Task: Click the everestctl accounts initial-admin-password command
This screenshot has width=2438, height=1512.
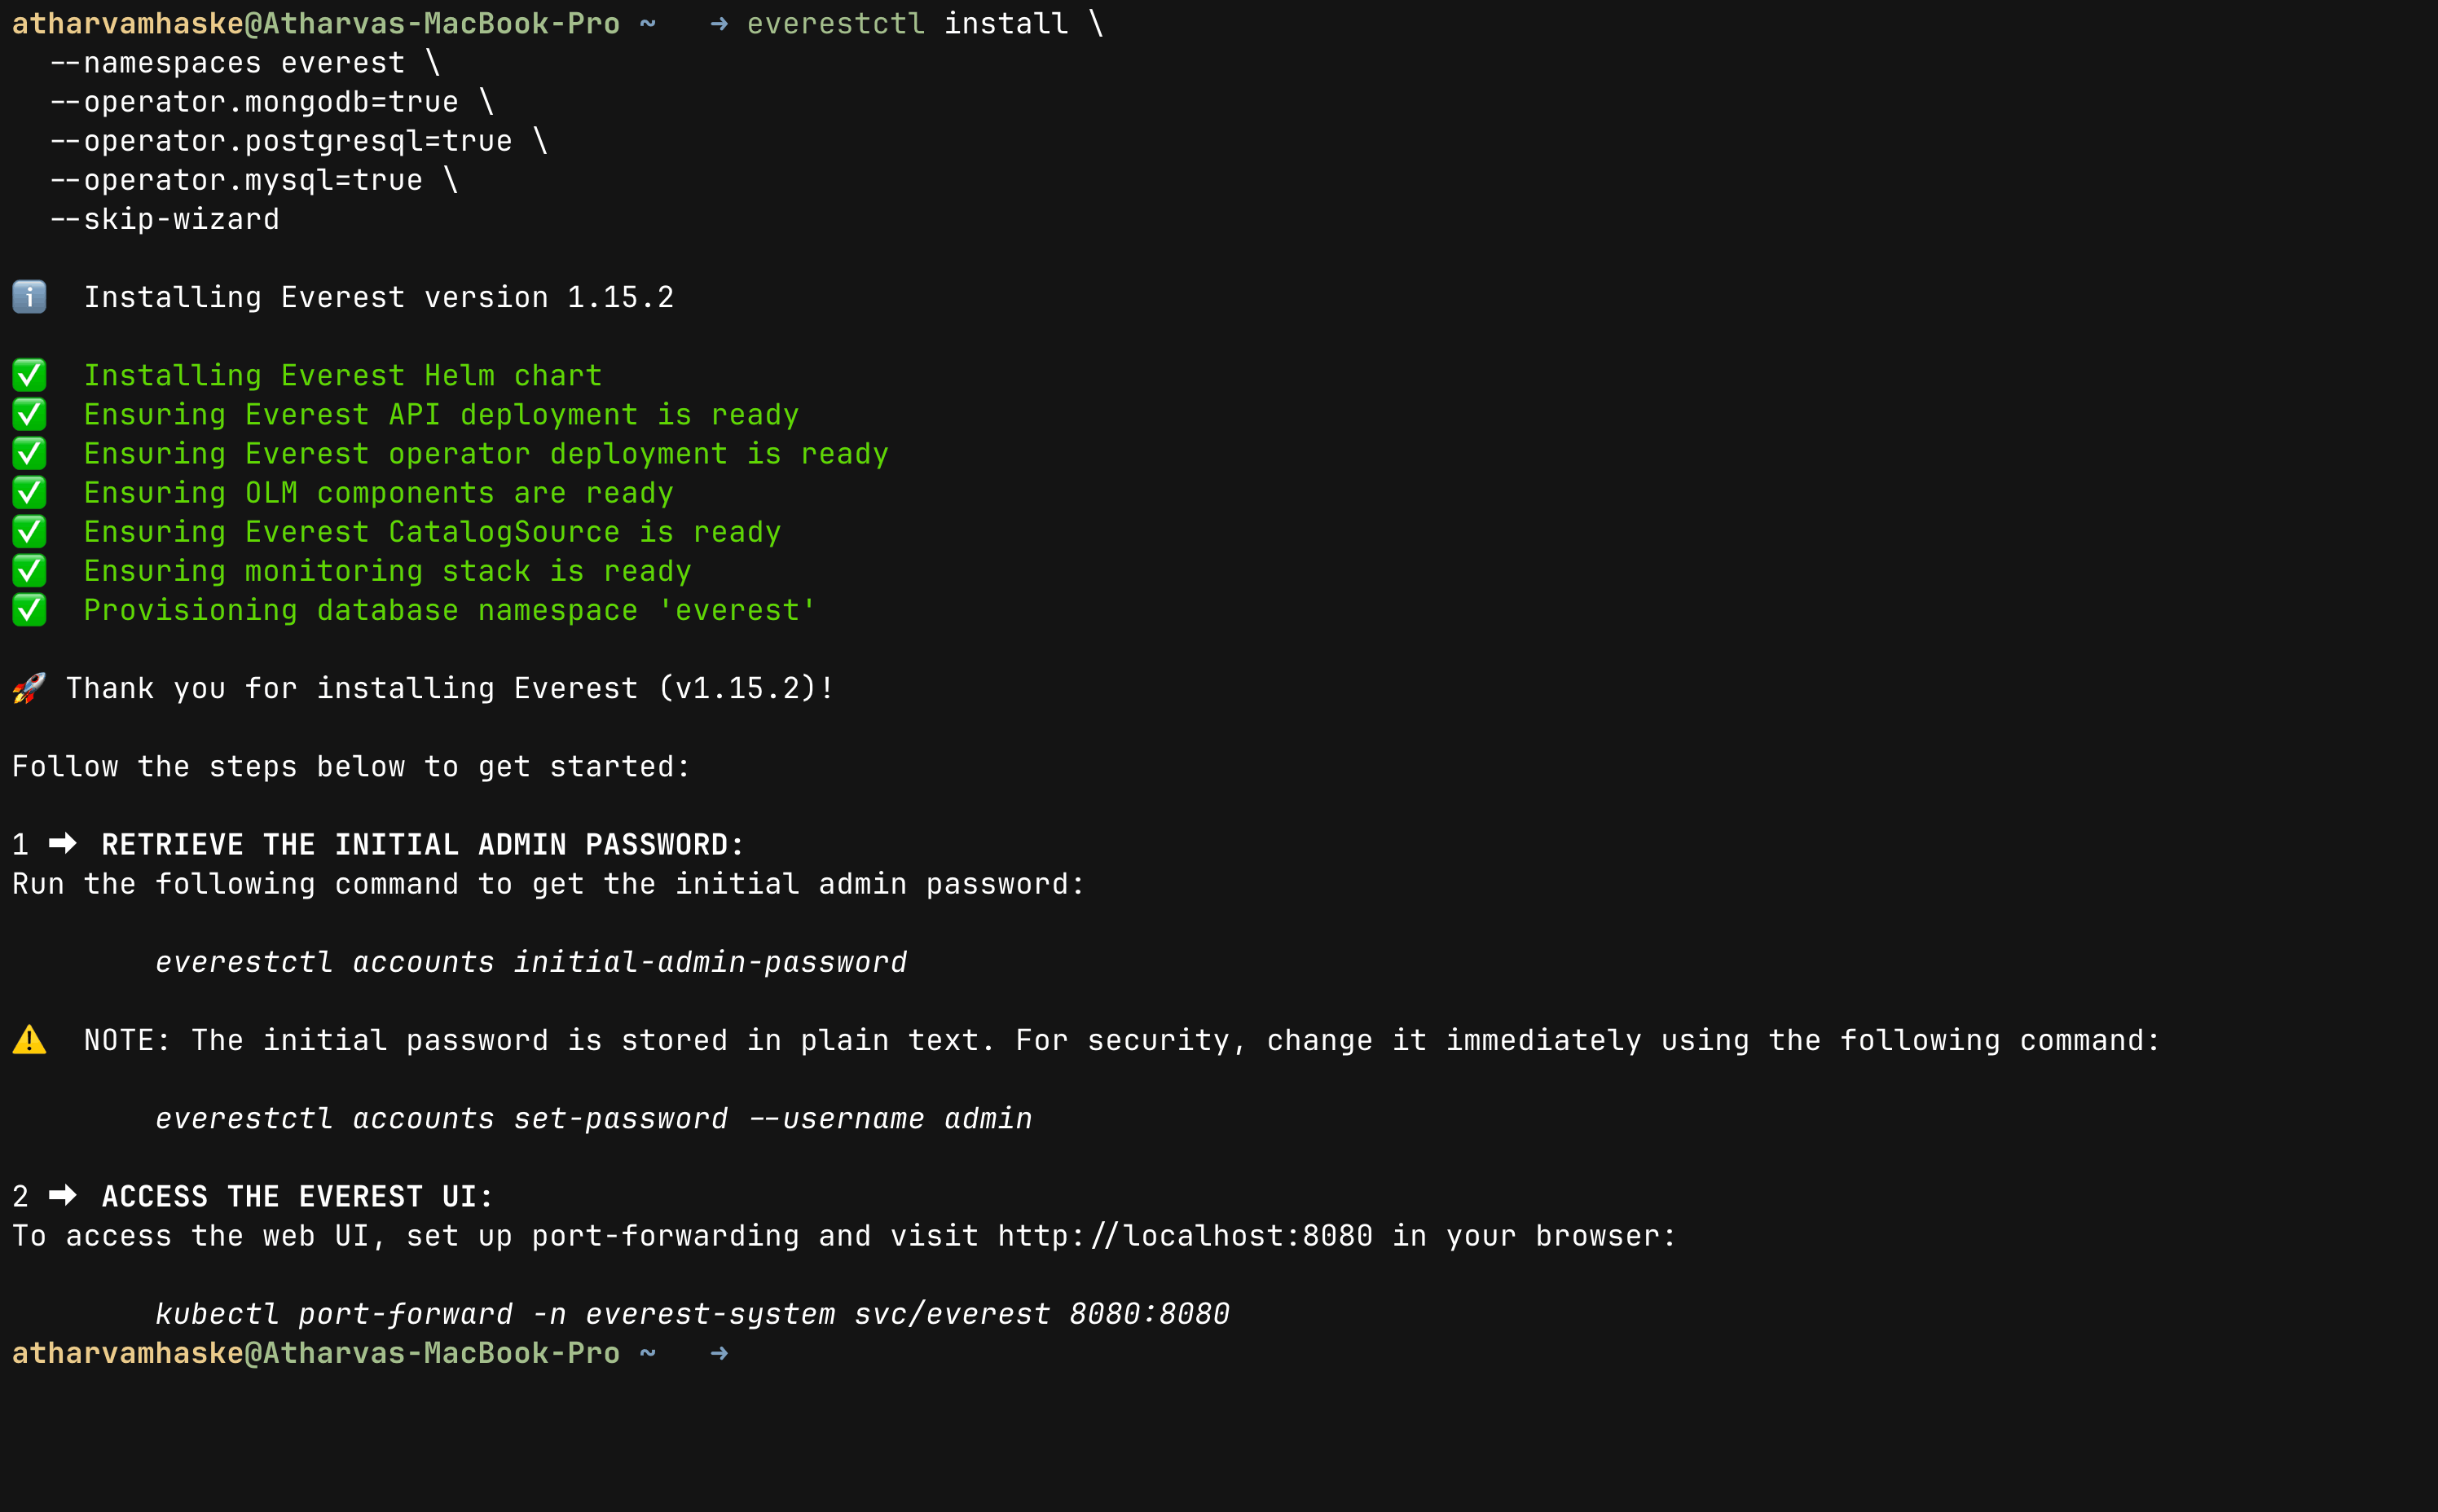Action: 531,962
